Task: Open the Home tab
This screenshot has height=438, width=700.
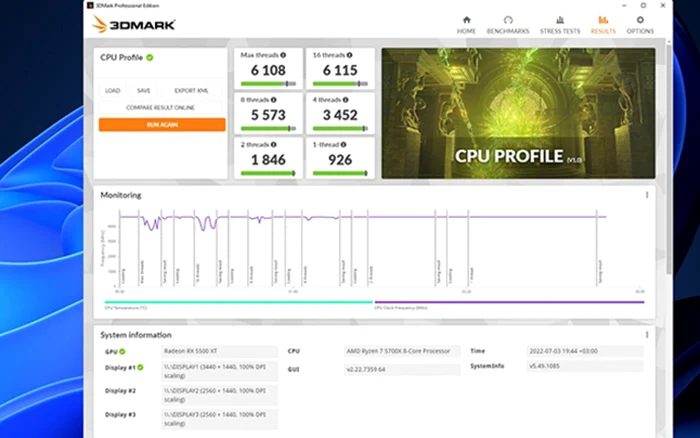Action: coord(466,25)
